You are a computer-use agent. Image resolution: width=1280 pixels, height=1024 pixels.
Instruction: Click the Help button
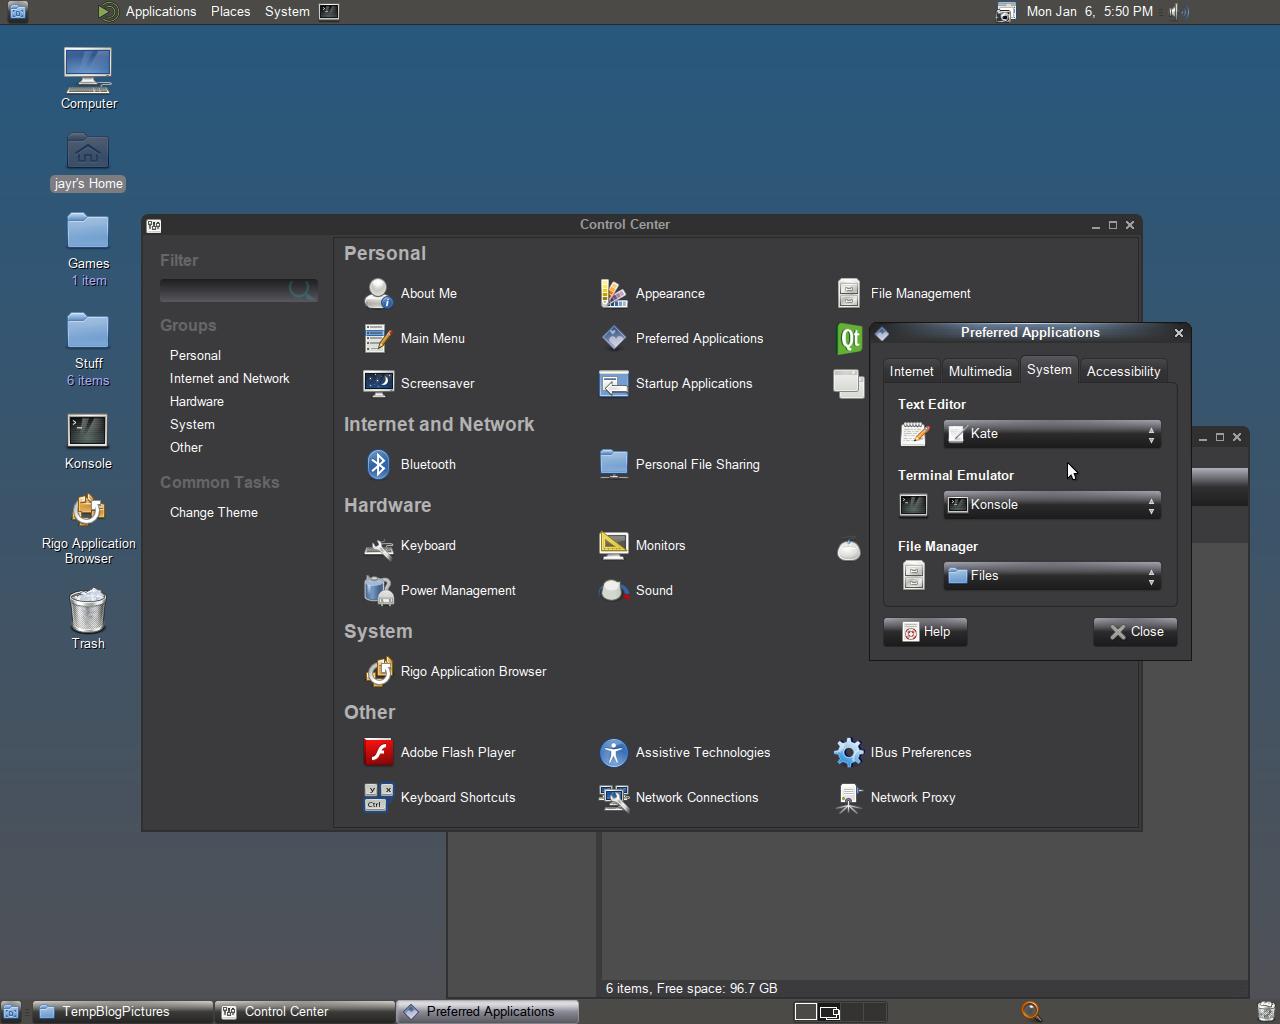[925, 632]
